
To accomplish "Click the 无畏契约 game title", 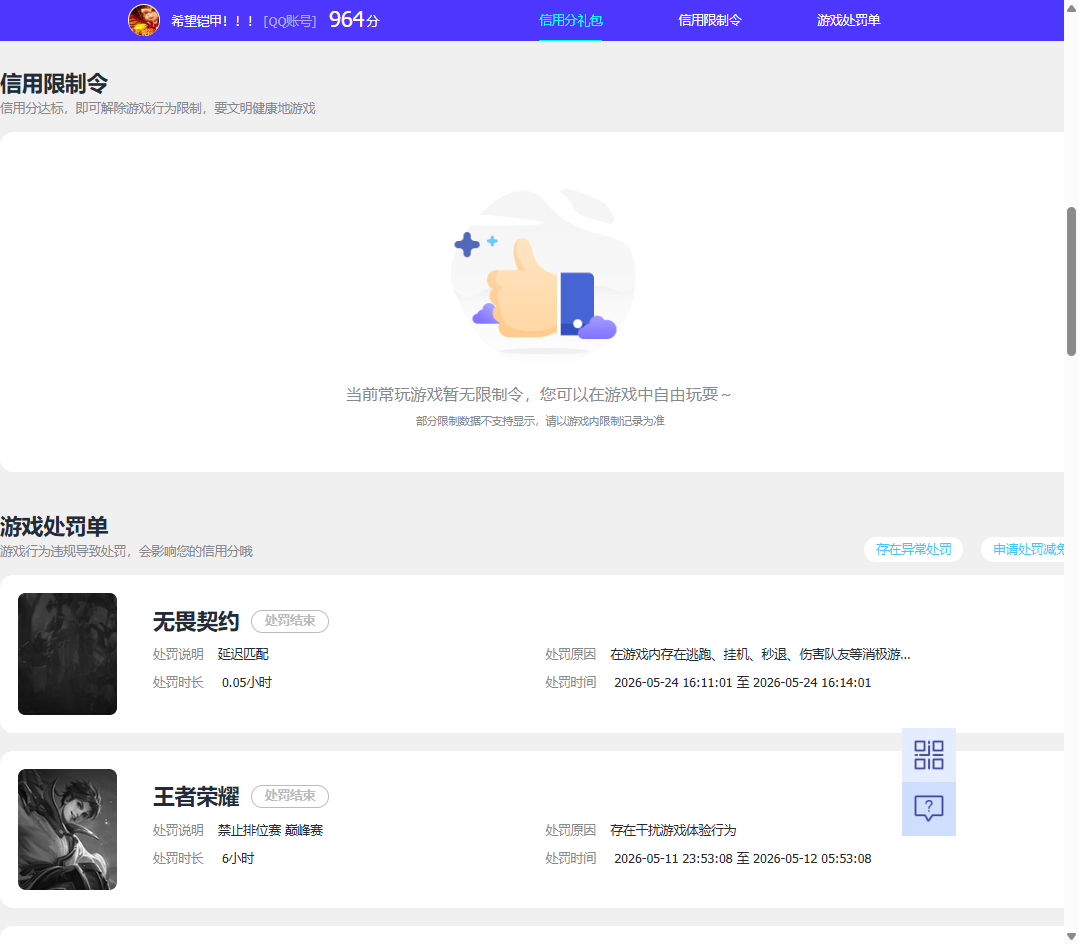I will coord(196,621).
